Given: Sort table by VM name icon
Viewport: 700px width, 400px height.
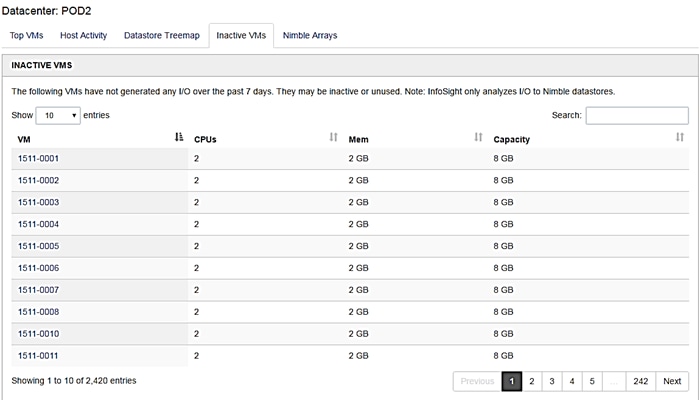Looking at the screenshot, I should 179,137.
